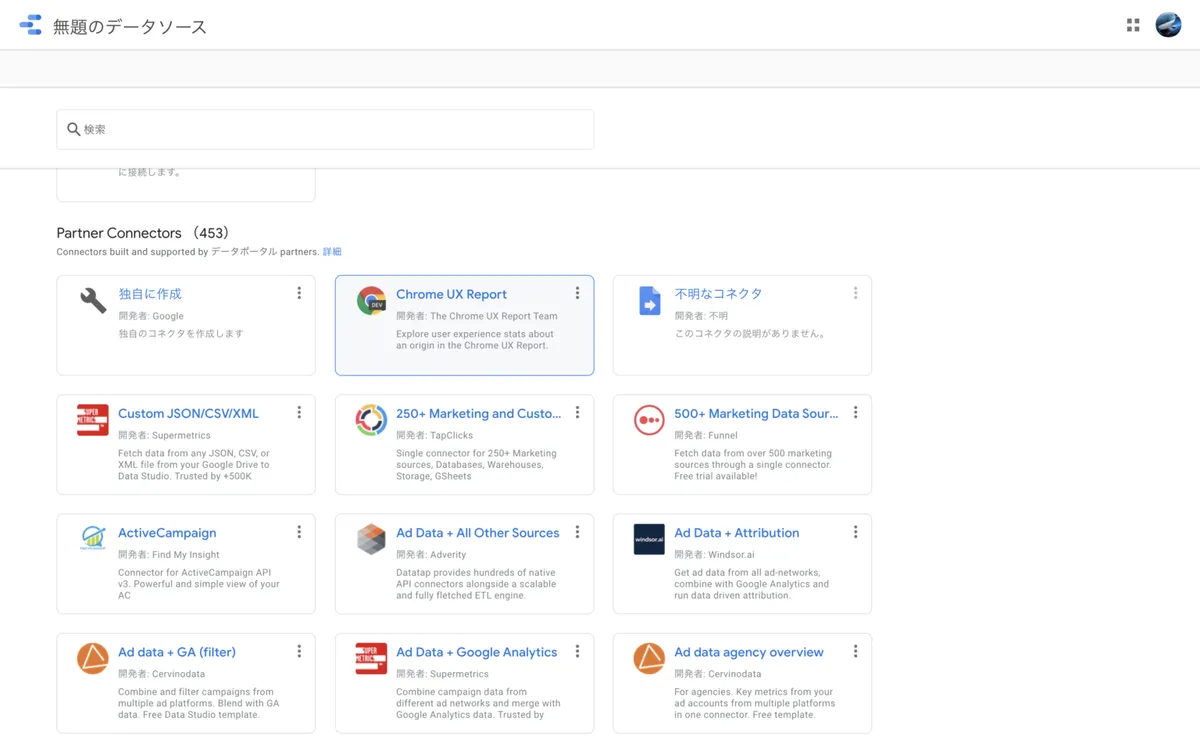Open more options menu for 独自に作成

(x=299, y=293)
